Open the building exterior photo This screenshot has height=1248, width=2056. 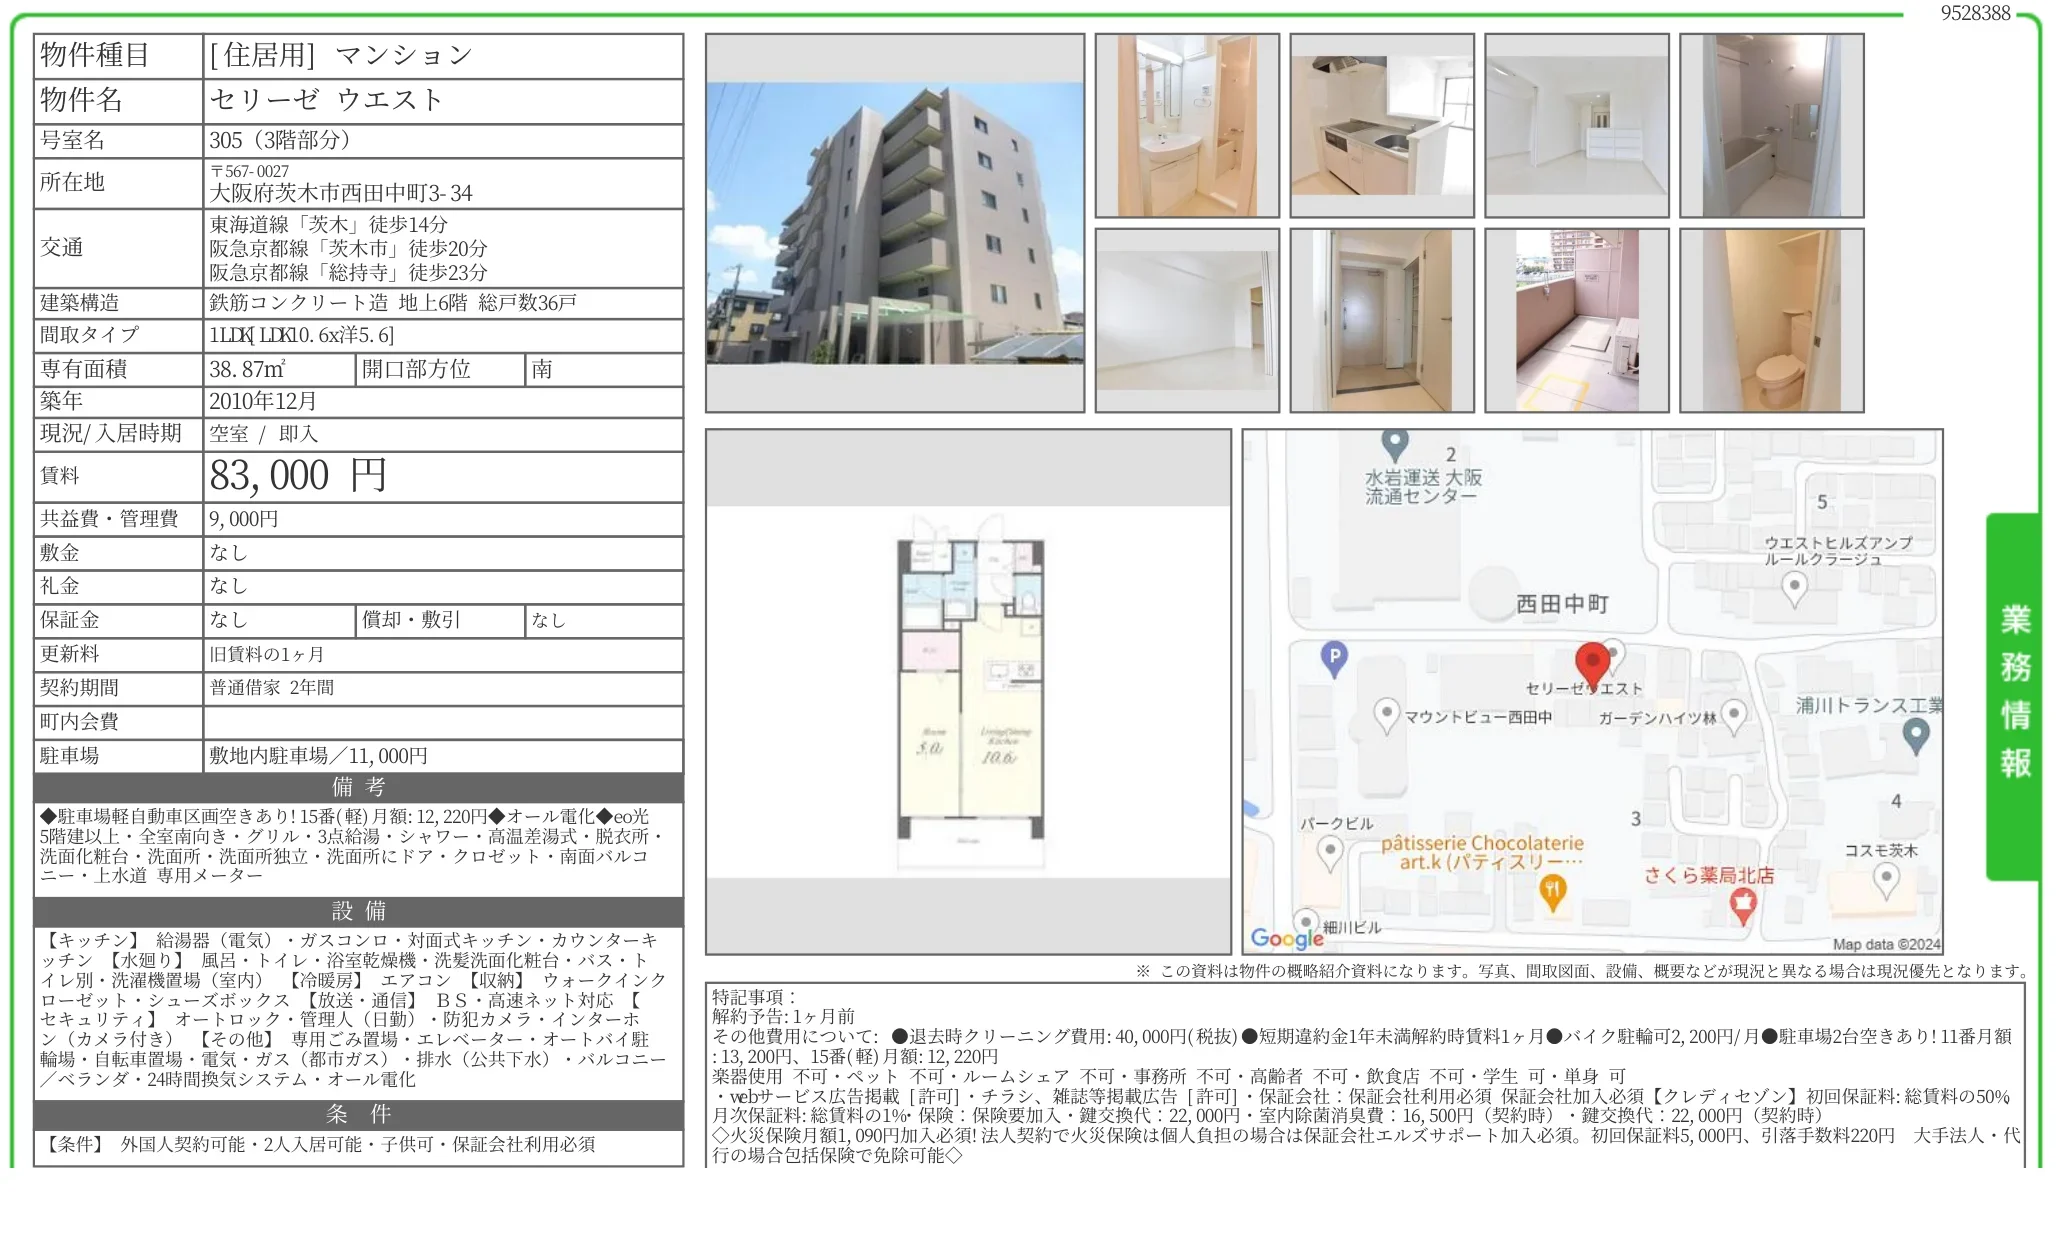click(x=895, y=223)
